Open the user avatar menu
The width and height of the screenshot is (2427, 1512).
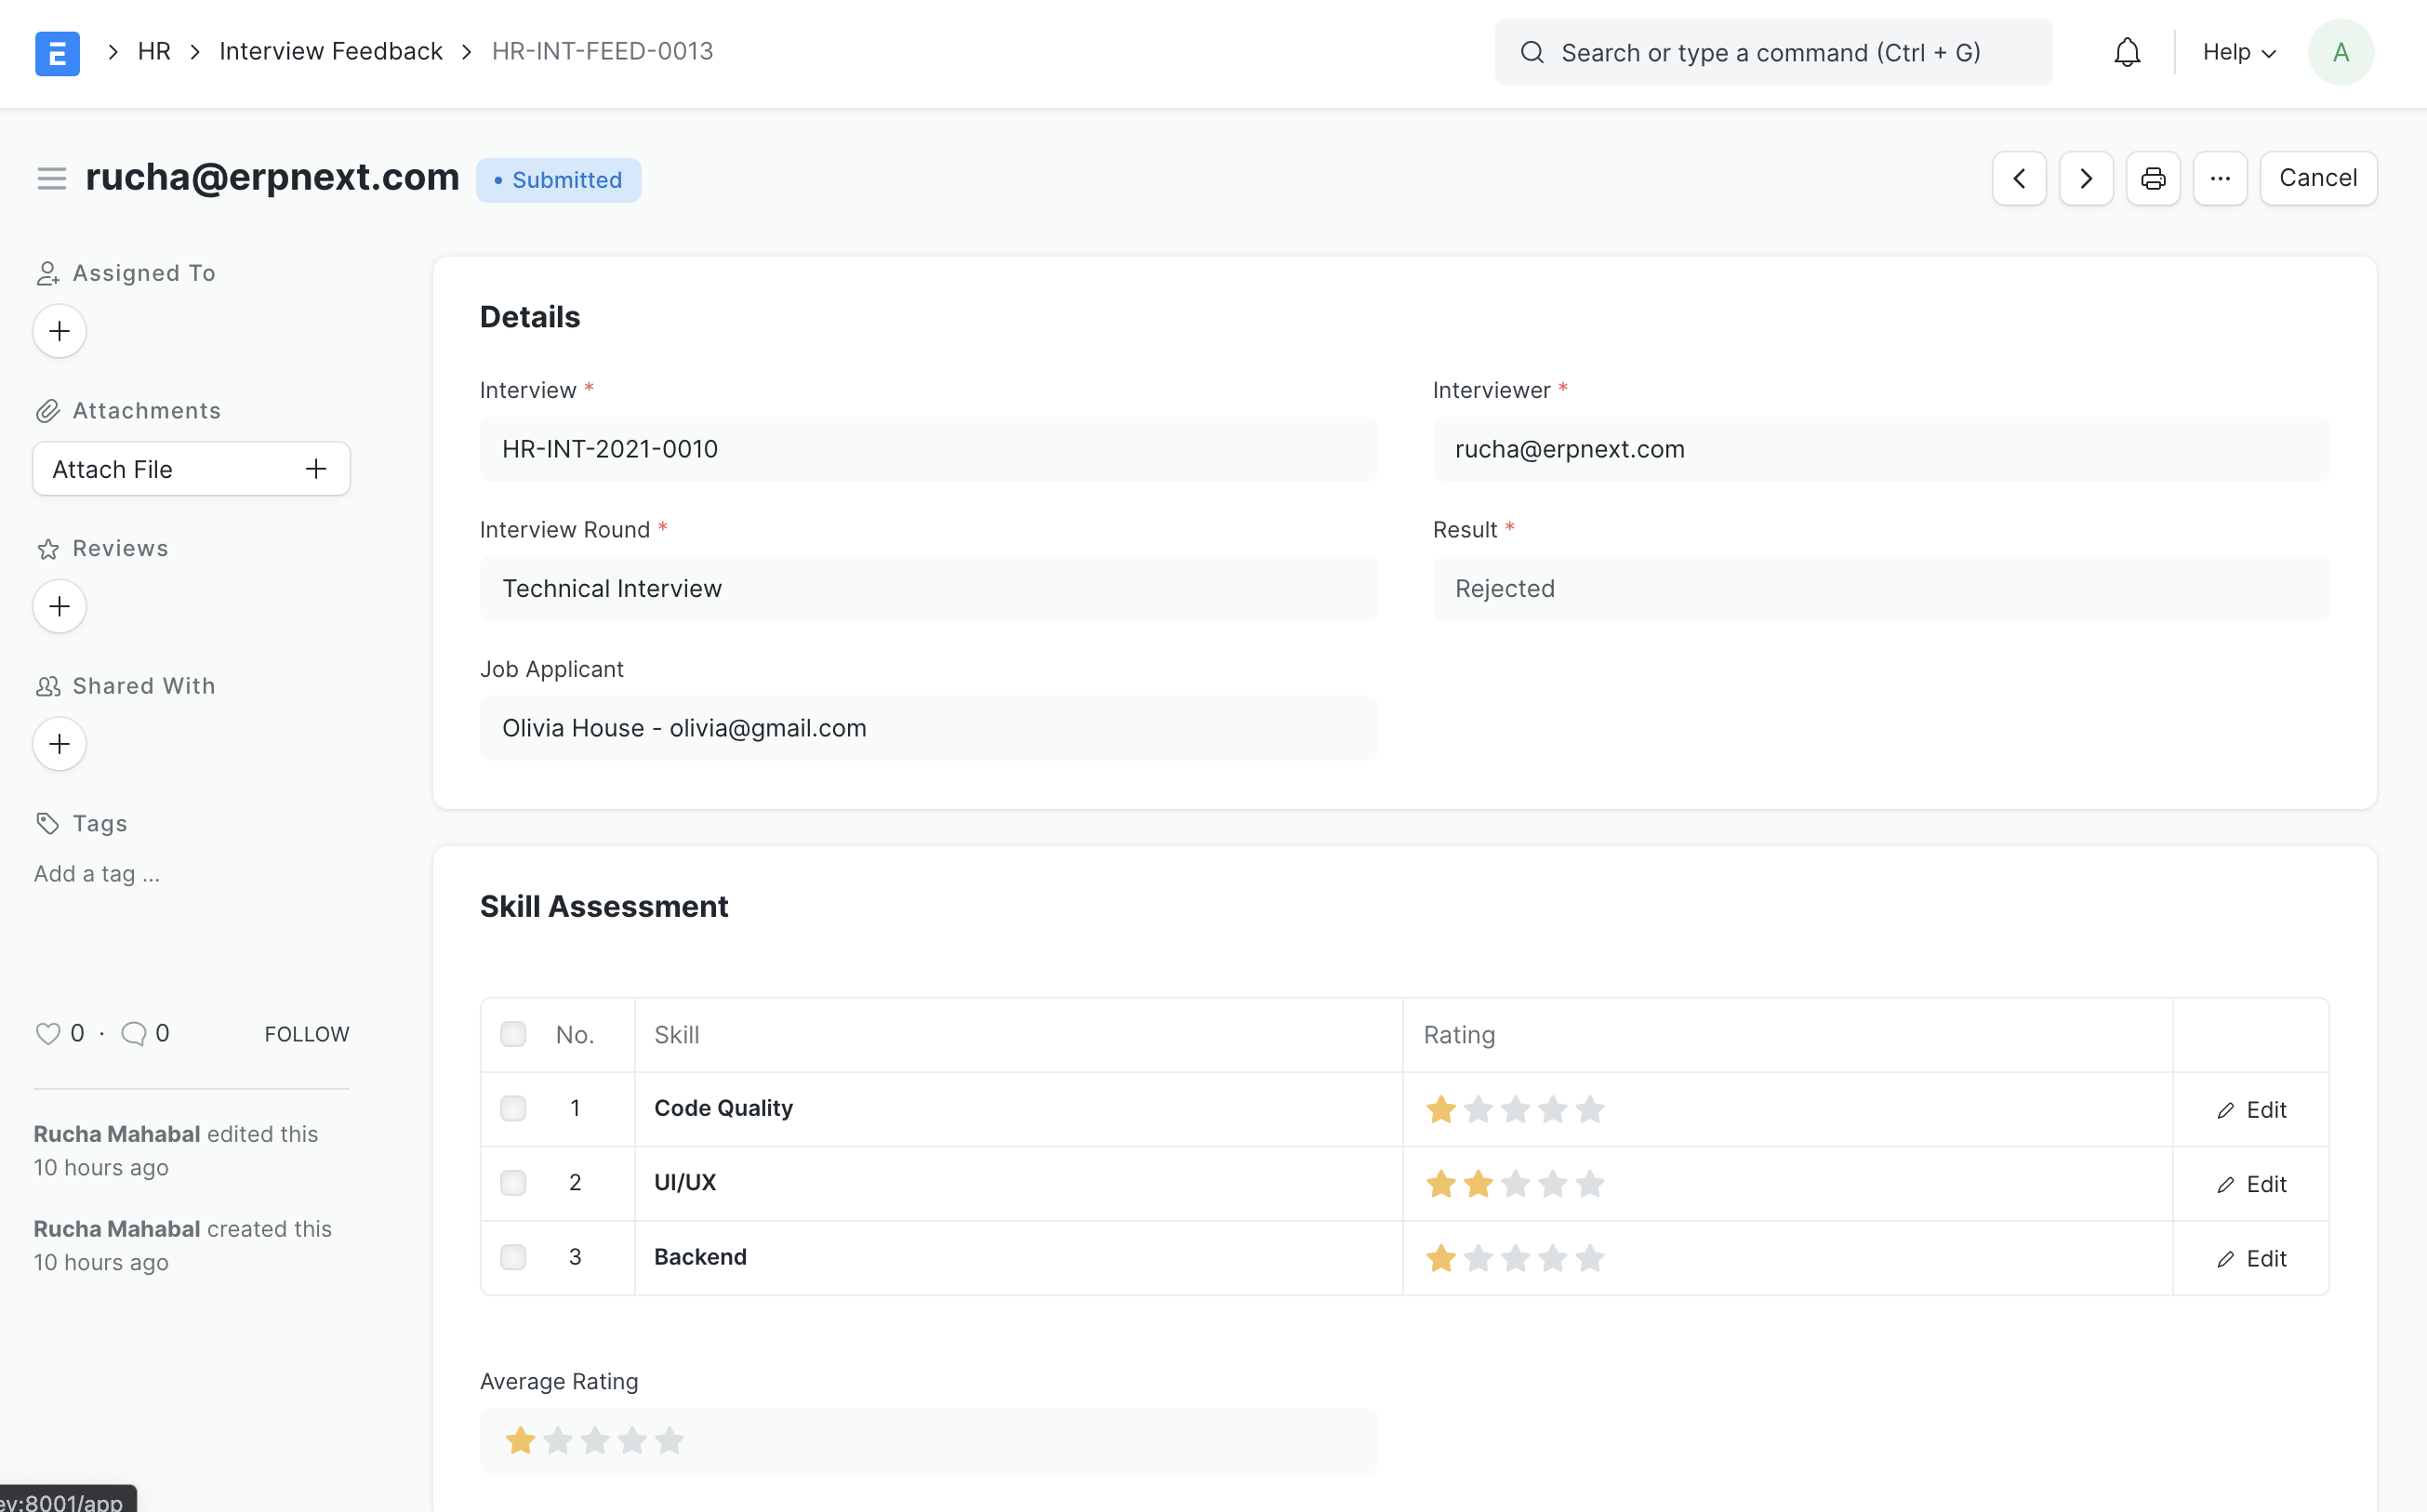point(2341,52)
